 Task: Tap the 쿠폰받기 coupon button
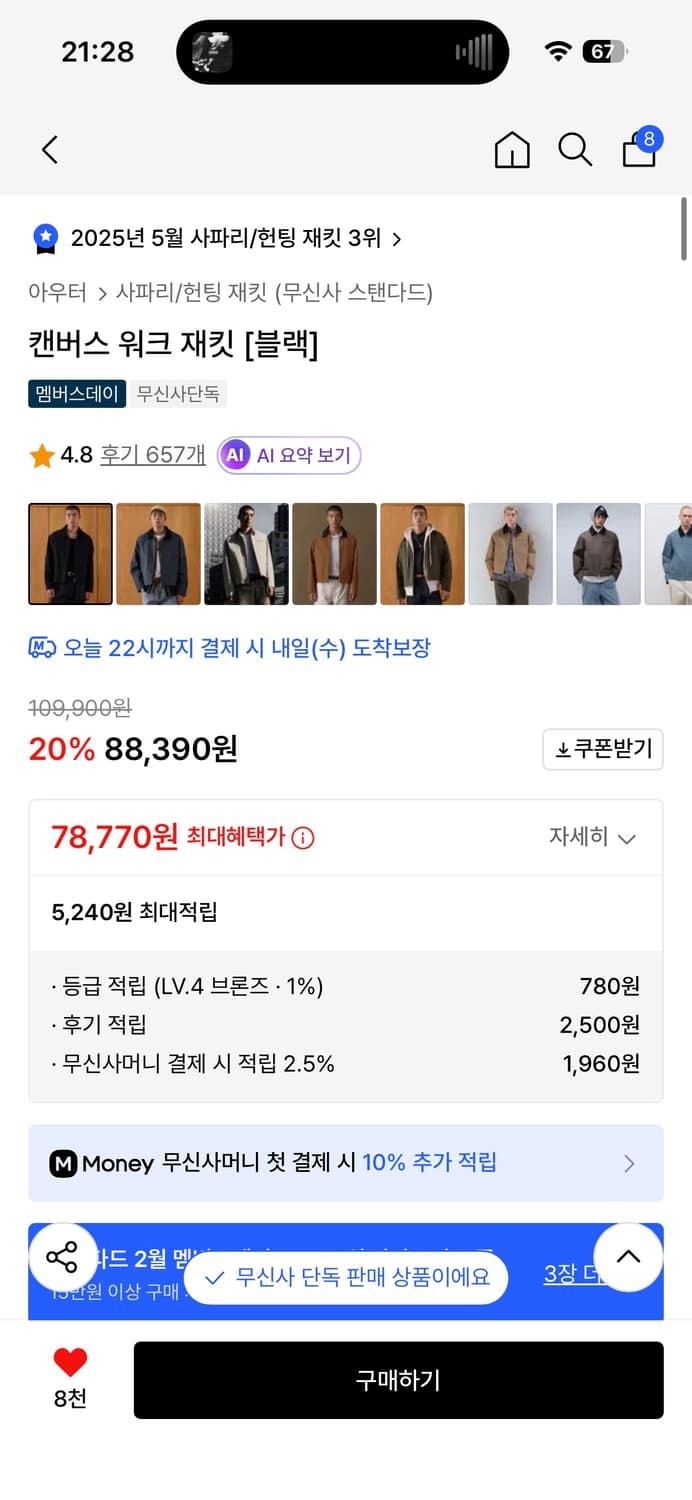click(x=603, y=750)
